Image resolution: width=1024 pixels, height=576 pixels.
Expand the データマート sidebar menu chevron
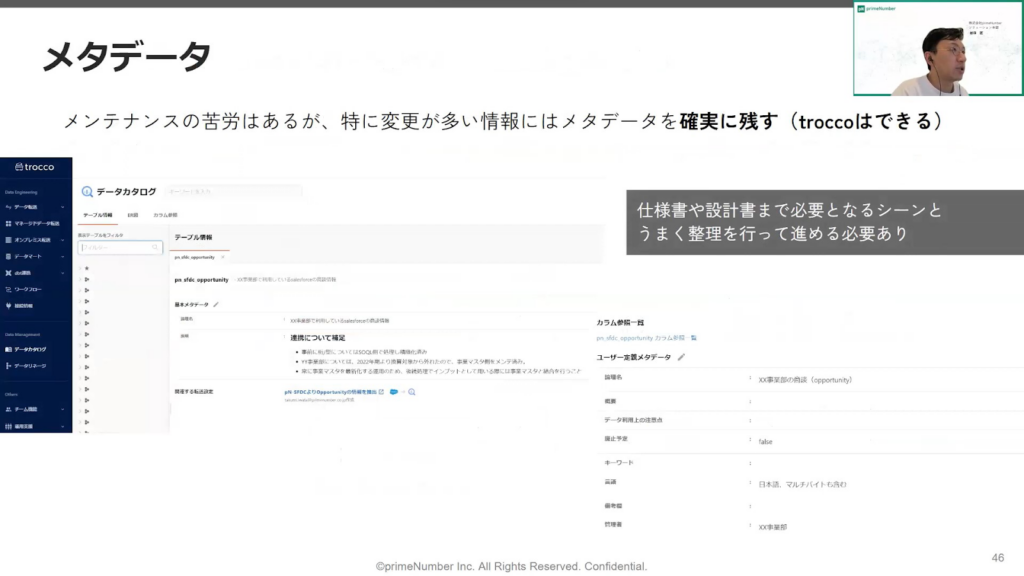pos(66,256)
